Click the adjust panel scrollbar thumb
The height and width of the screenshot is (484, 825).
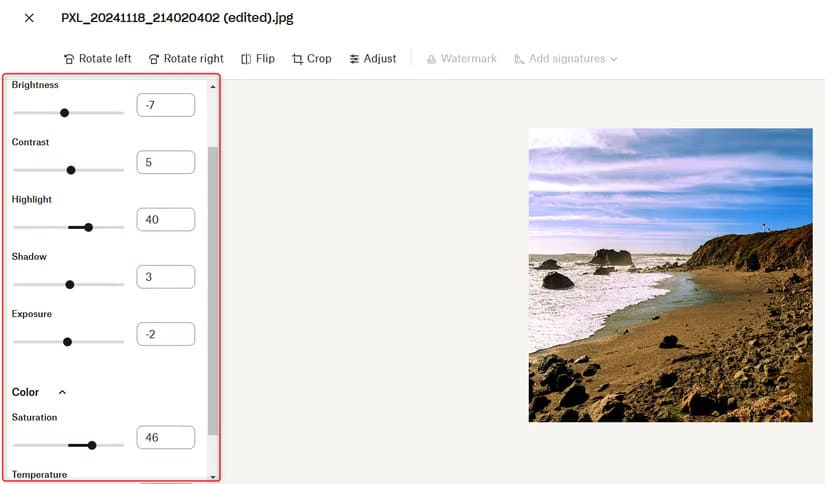pyautogui.click(x=213, y=291)
